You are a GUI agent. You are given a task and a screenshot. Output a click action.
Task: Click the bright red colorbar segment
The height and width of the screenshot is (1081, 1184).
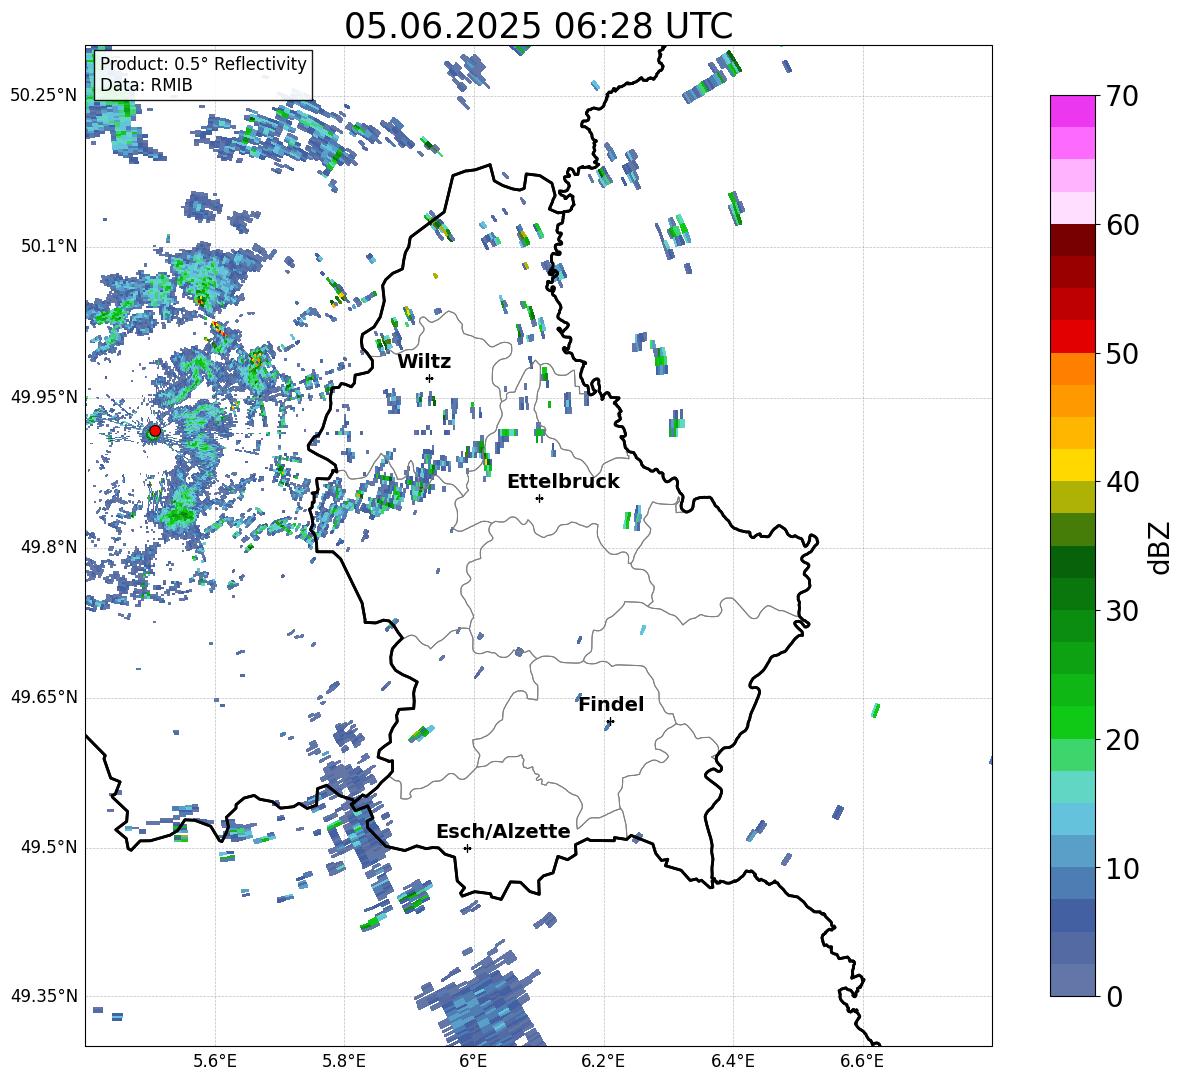tap(1072, 337)
